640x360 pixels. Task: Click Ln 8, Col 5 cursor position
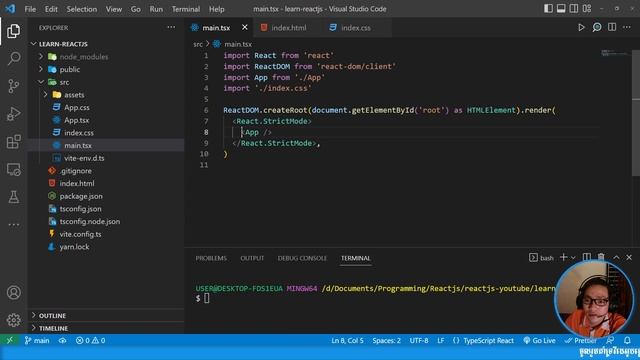[x=347, y=340]
